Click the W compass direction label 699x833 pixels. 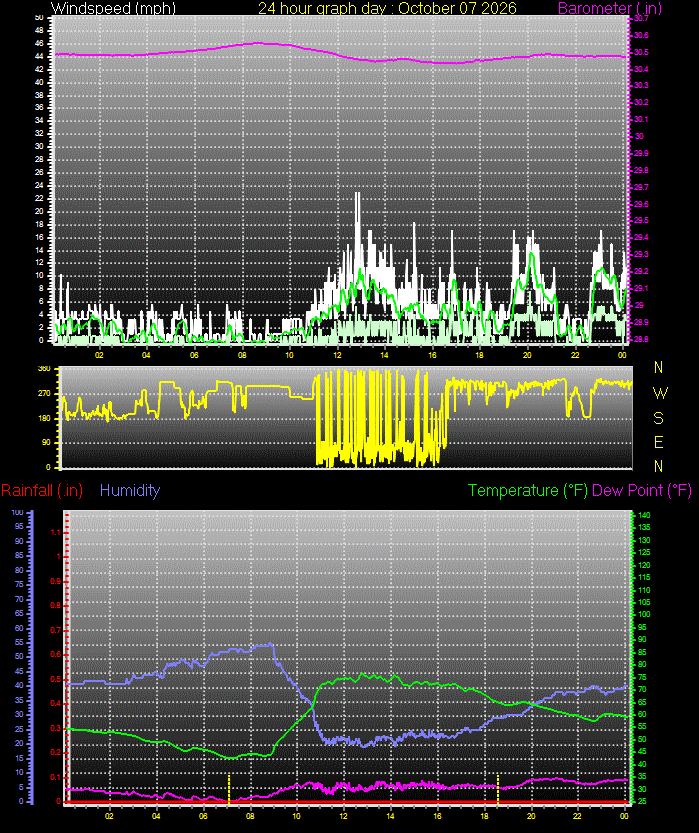(x=660, y=393)
